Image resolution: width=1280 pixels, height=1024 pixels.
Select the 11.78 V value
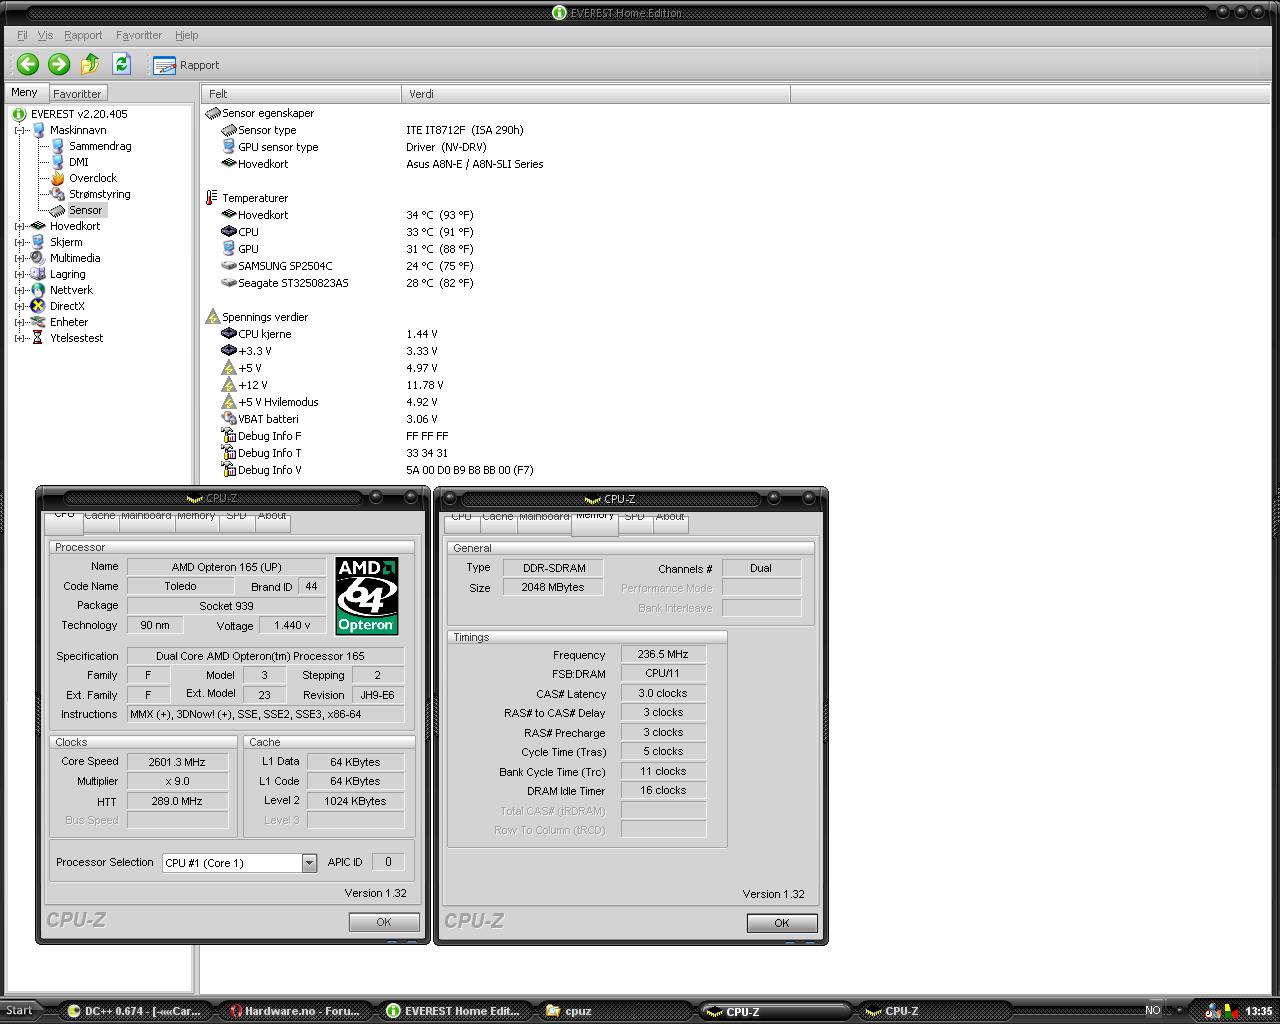[425, 385]
